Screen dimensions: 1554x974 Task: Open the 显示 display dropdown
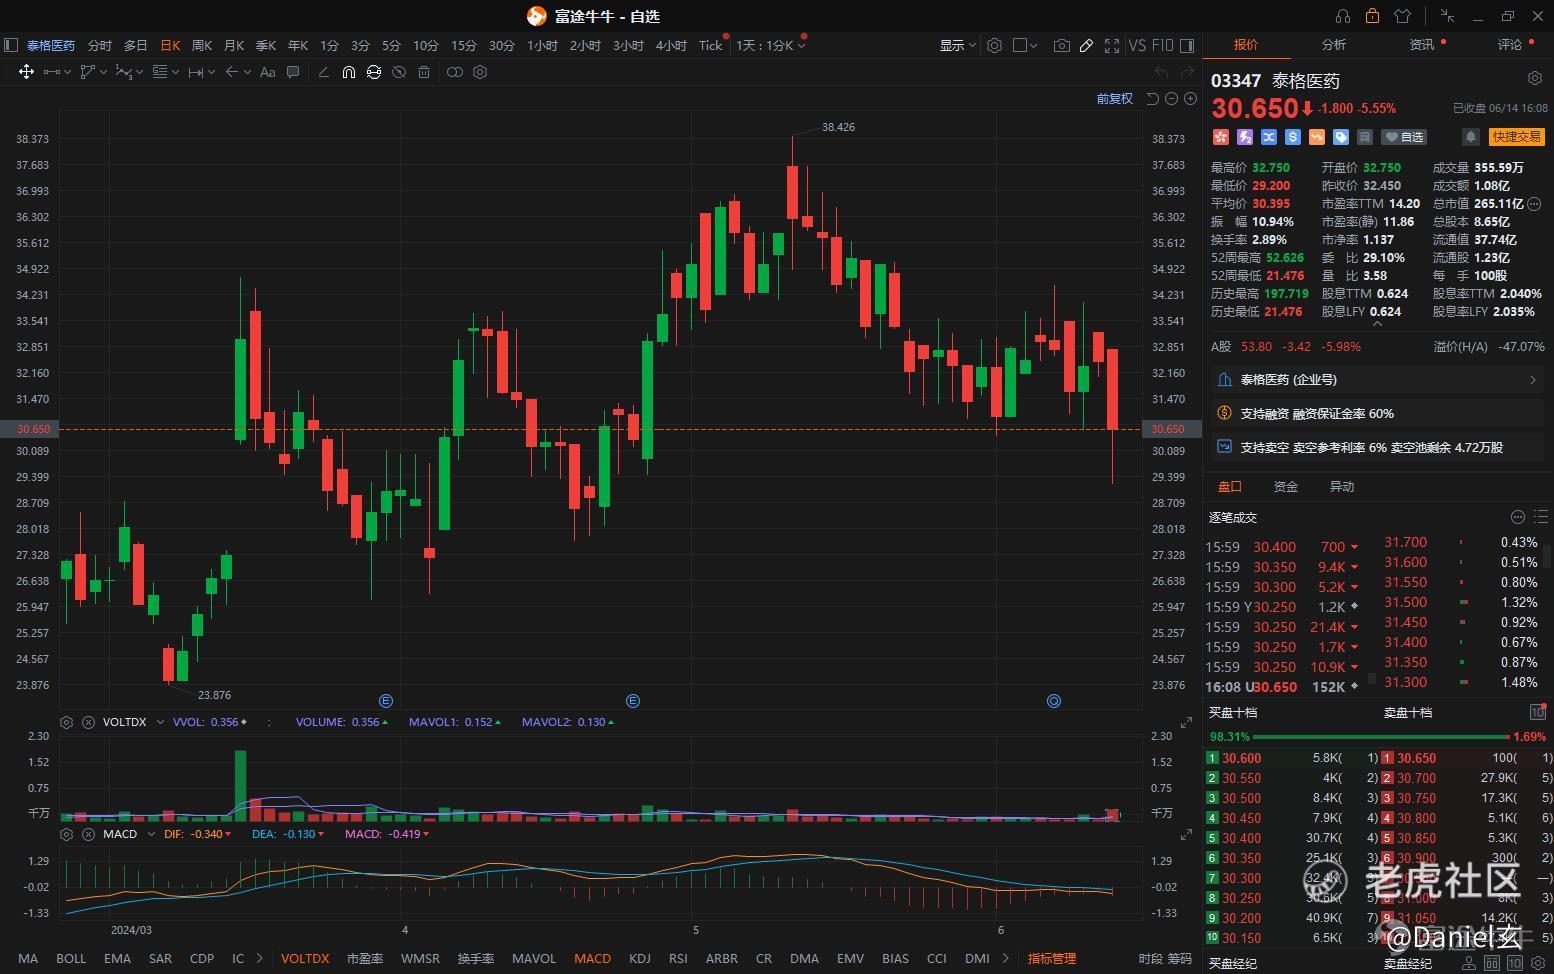coord(957,45)
